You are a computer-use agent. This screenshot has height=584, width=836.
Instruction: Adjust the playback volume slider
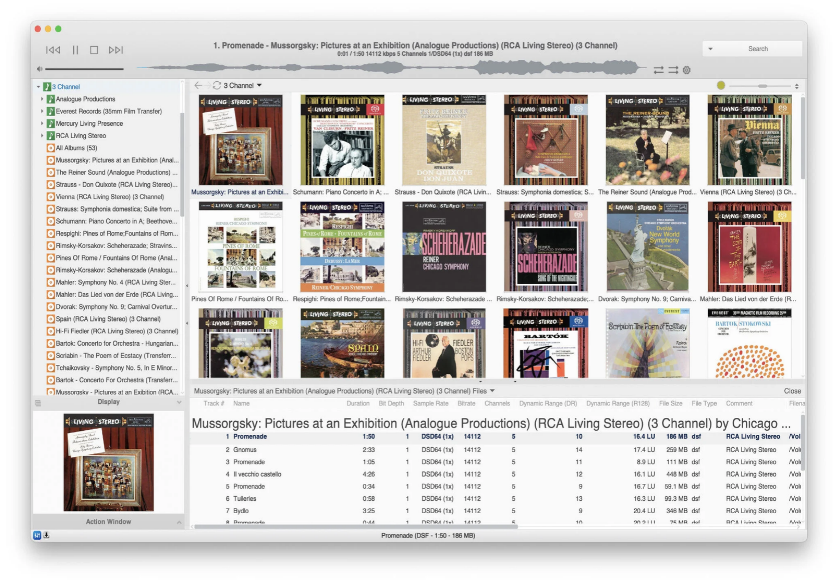[84, 69]
